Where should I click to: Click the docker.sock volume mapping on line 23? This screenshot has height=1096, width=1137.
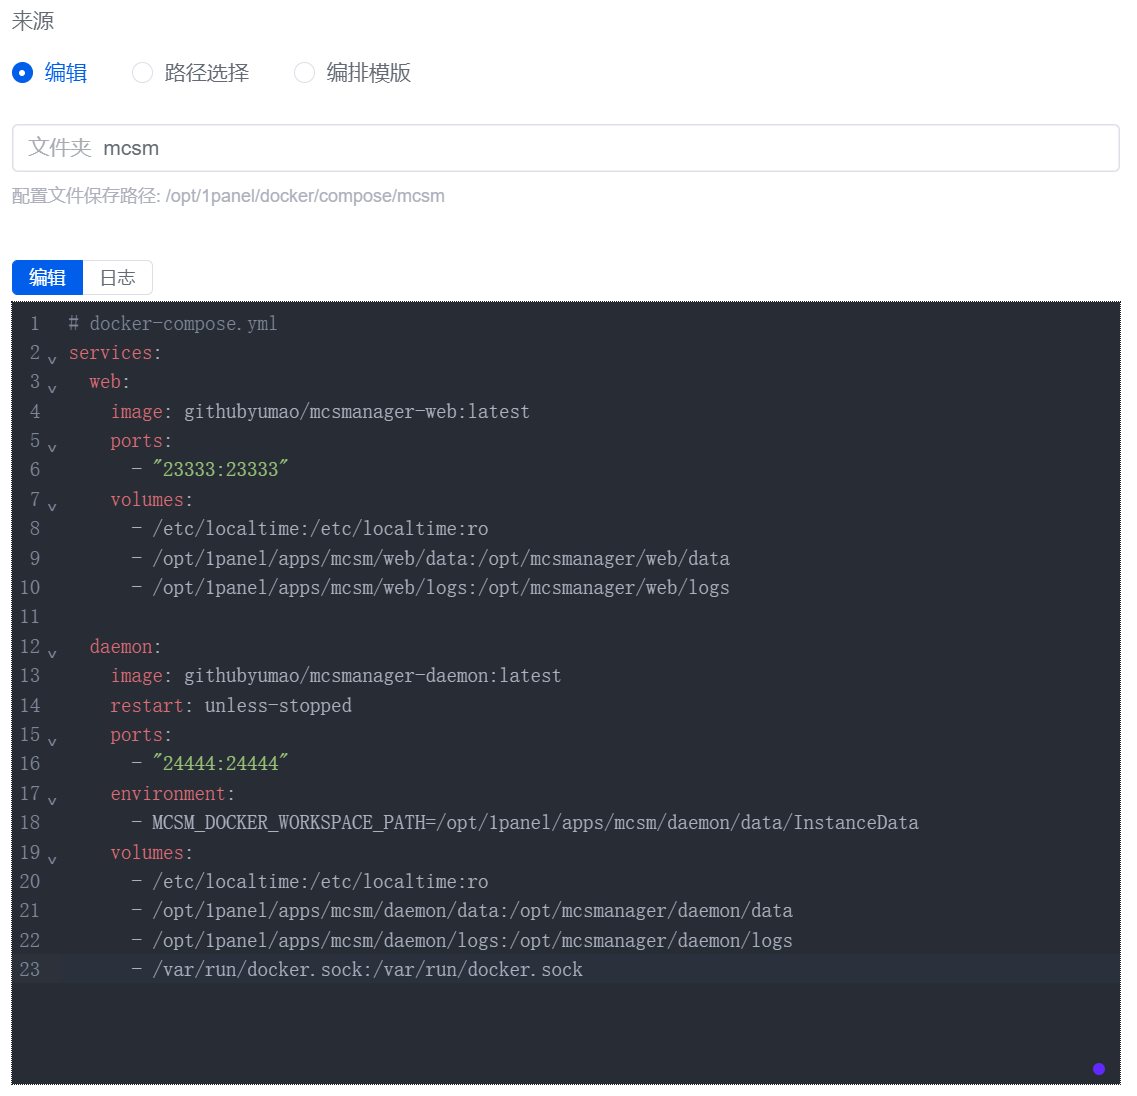pos(368,969)
